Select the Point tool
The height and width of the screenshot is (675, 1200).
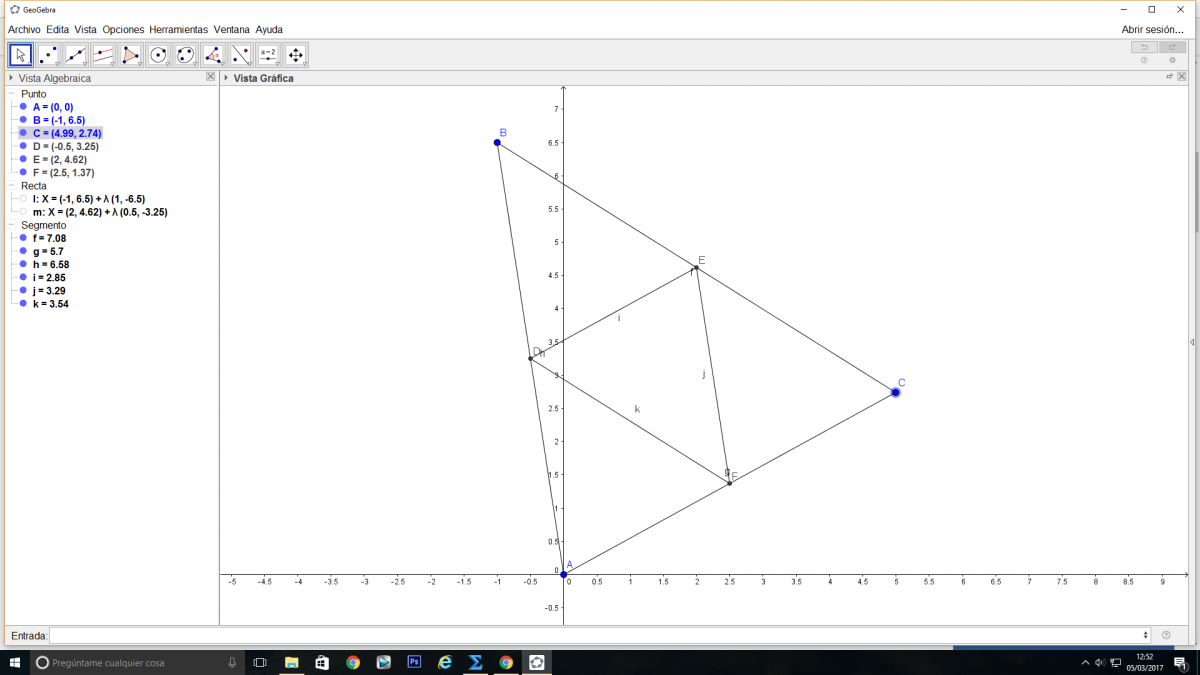pos(48,55)
